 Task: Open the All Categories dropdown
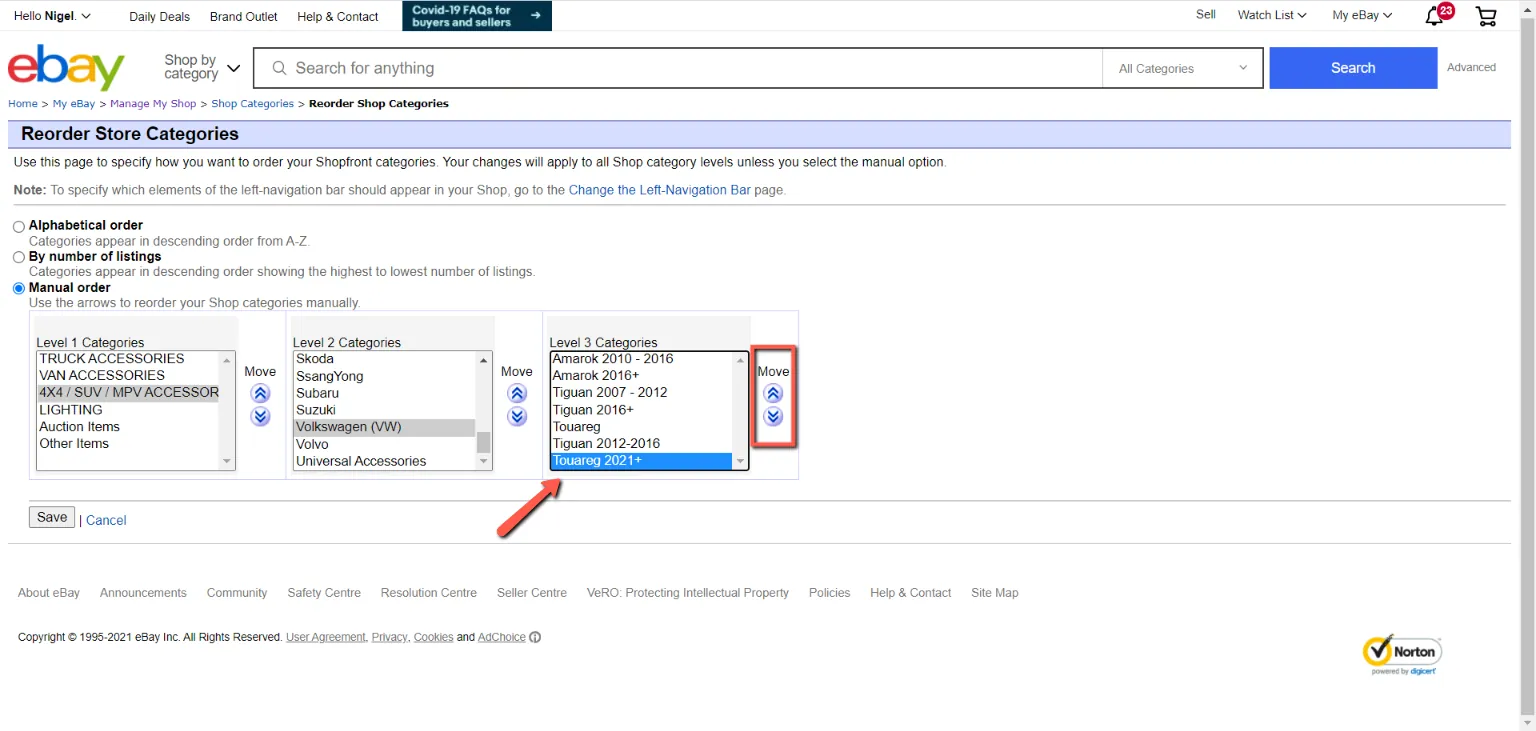[x=1184, y=68]
